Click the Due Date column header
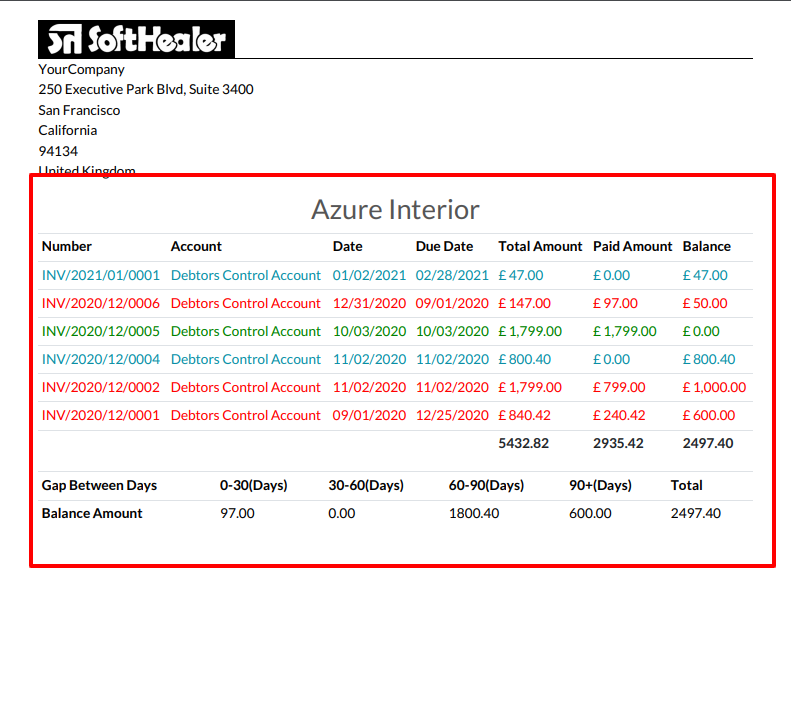The image size is (791, 704). click(444, 246)
